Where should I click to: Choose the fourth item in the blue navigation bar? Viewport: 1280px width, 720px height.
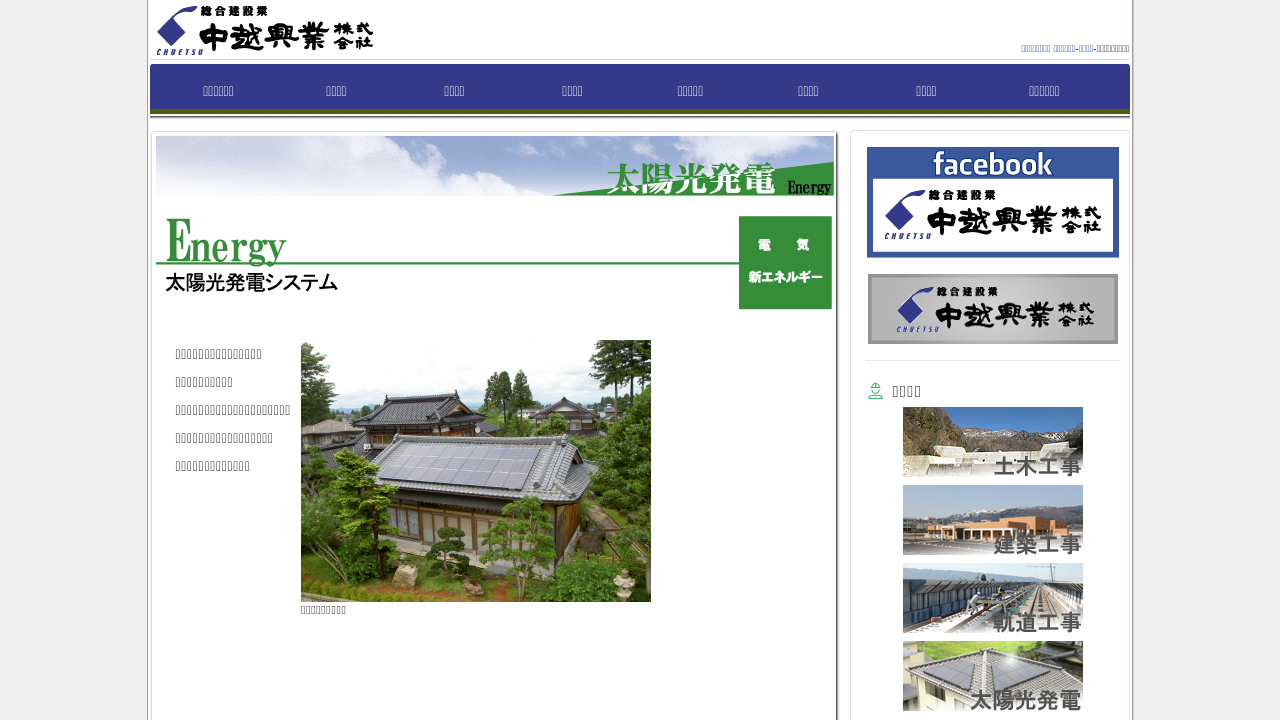[572, 91]
